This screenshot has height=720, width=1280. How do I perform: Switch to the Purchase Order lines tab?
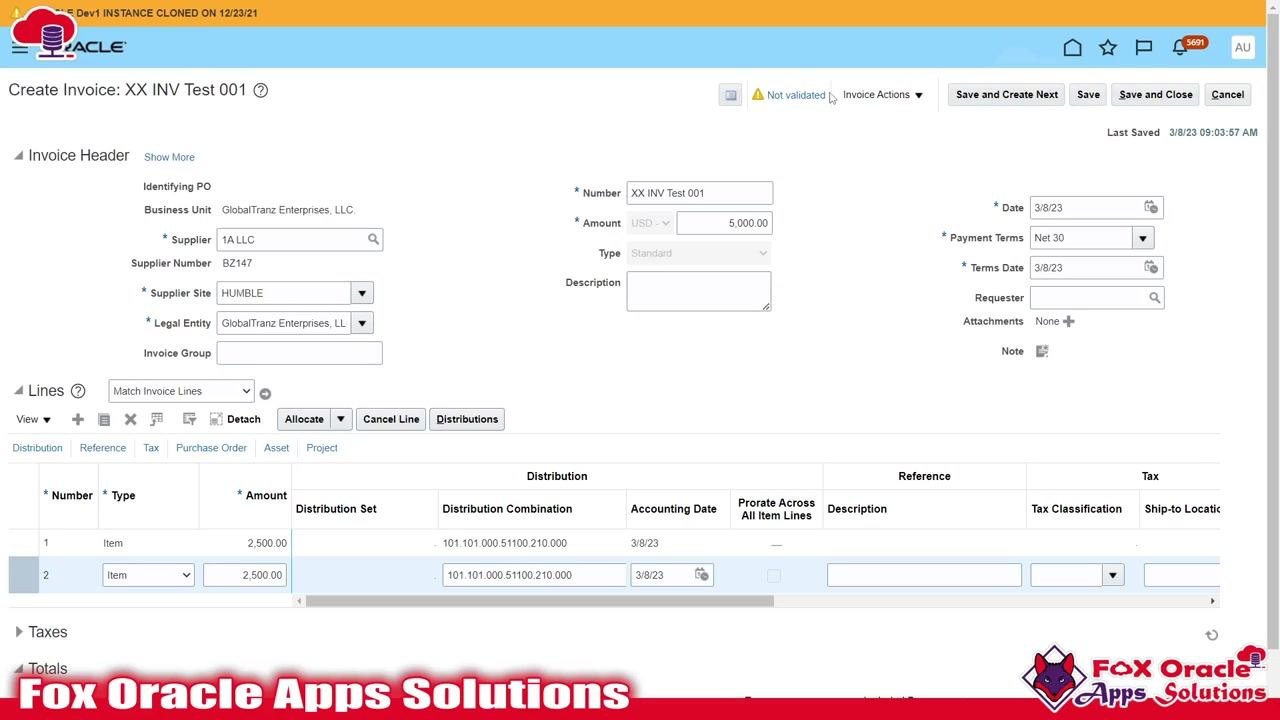[x=211, y=448]
